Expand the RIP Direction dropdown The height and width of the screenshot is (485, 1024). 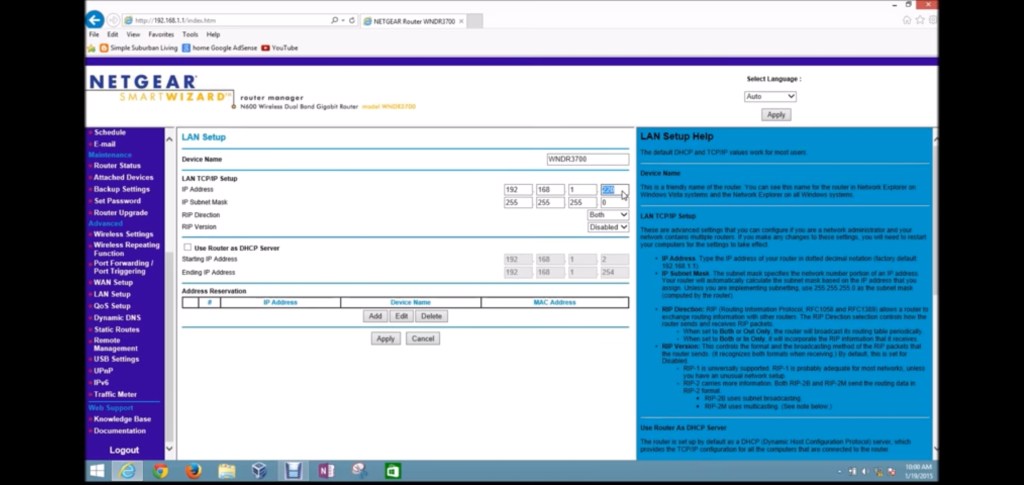tap(608, 215)
